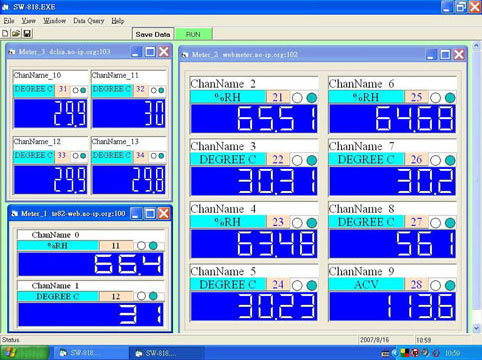
Task: Click the Meter_2 window title bar icon
Action: click(x=185, y=55)
